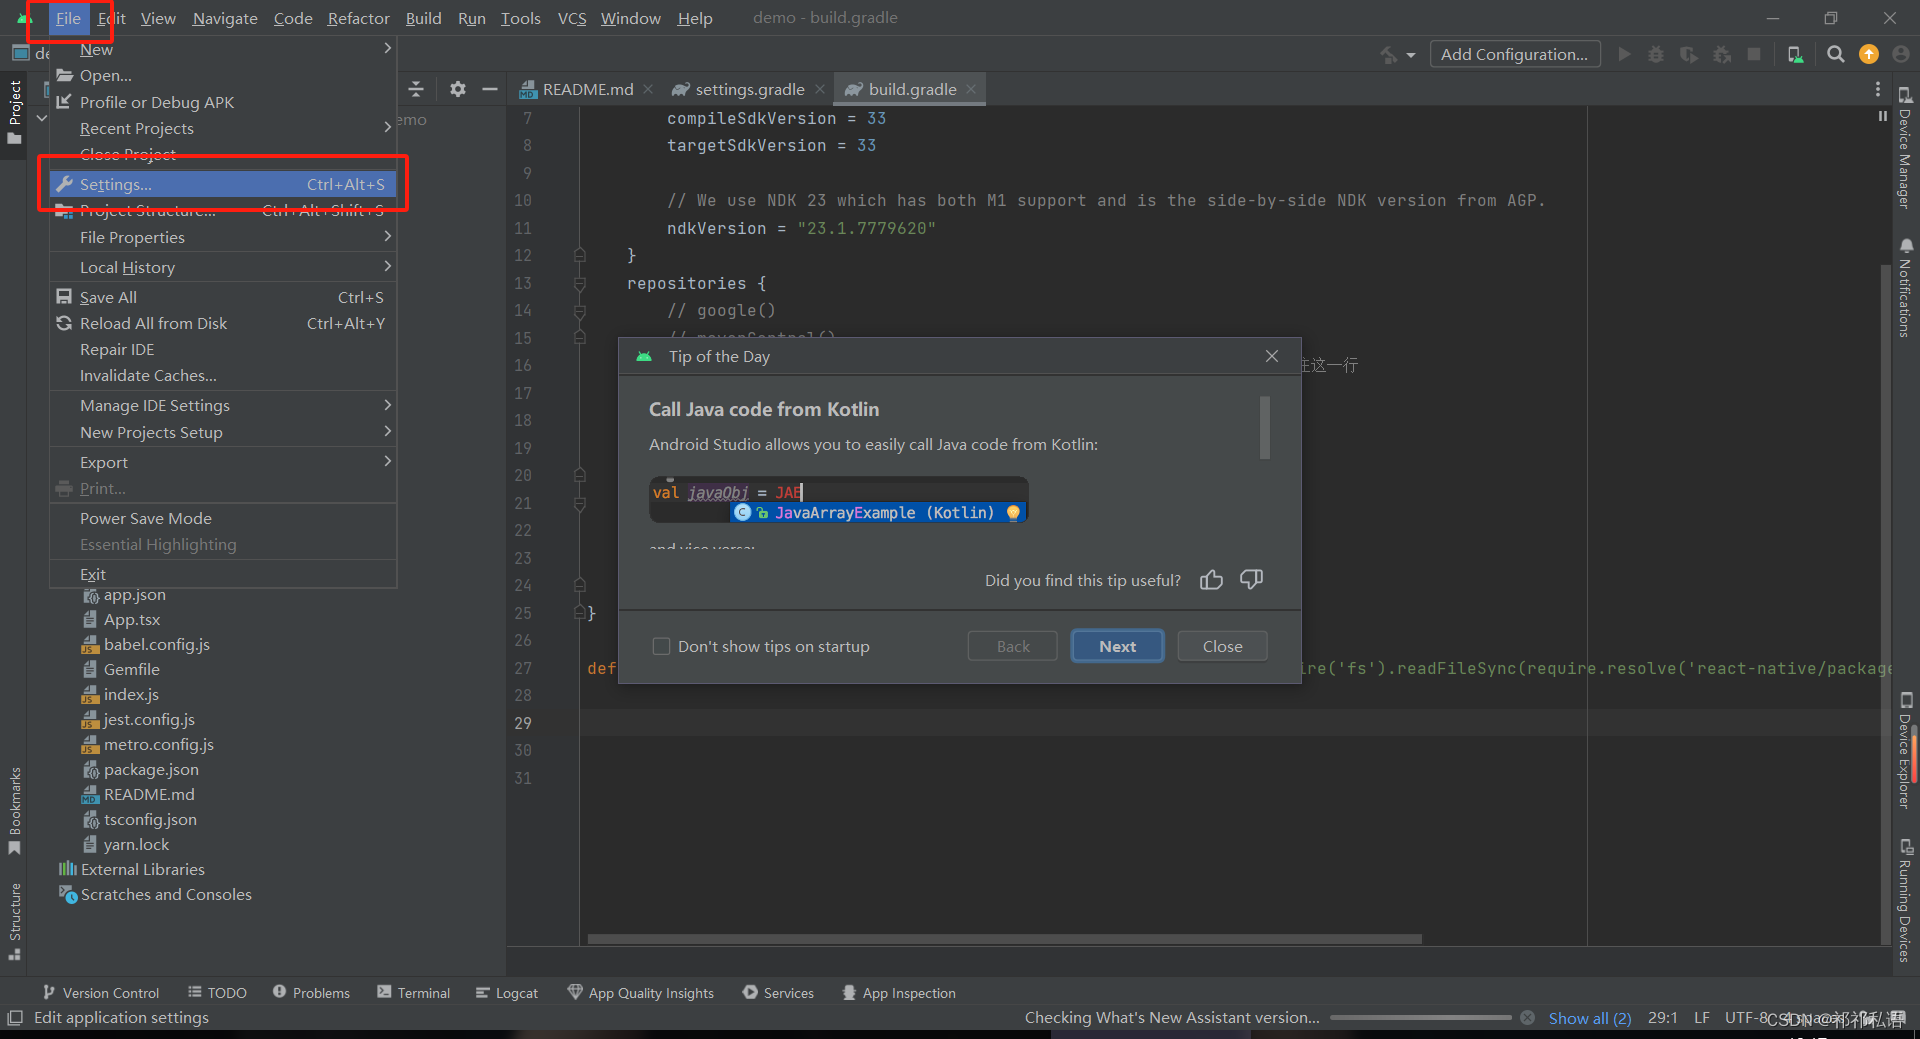Toggle fold marker on line 12
Image resolution: width=1920 pixels, height=1039 pixels.
click(580, 256)
